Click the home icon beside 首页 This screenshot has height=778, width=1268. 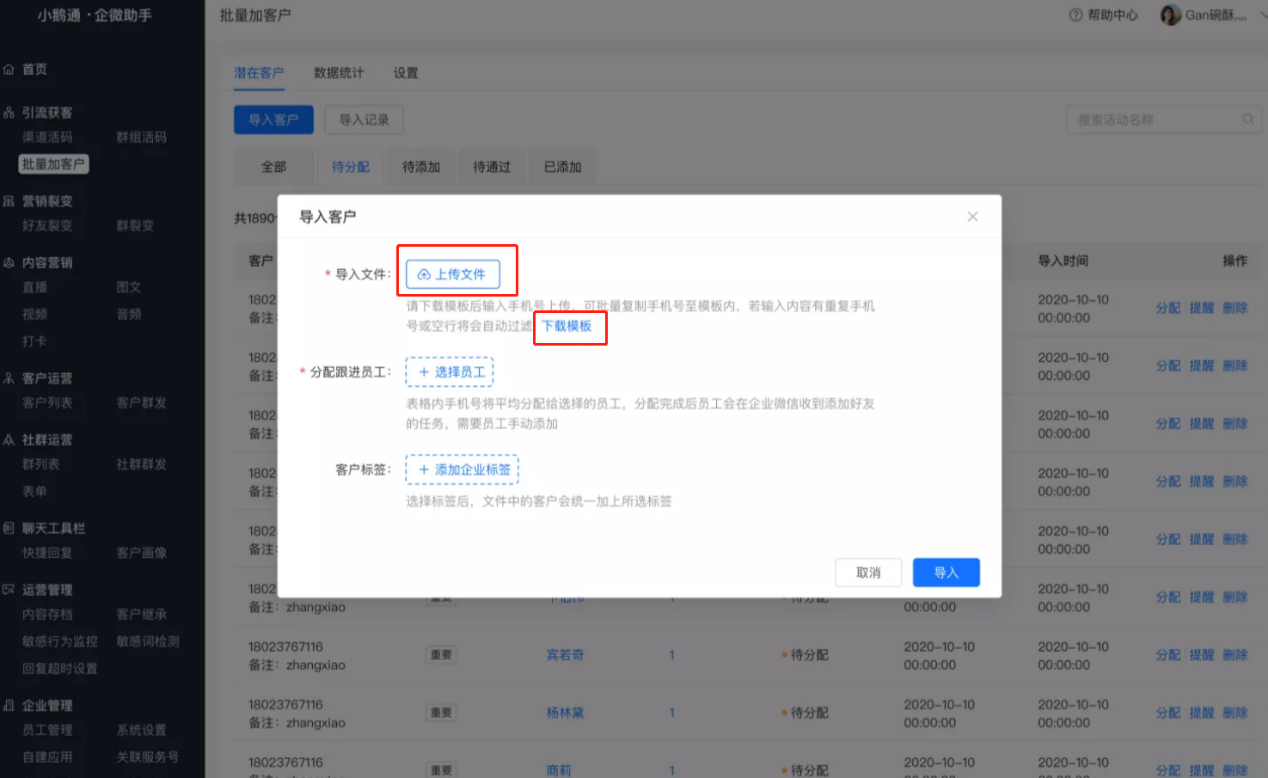9,70
